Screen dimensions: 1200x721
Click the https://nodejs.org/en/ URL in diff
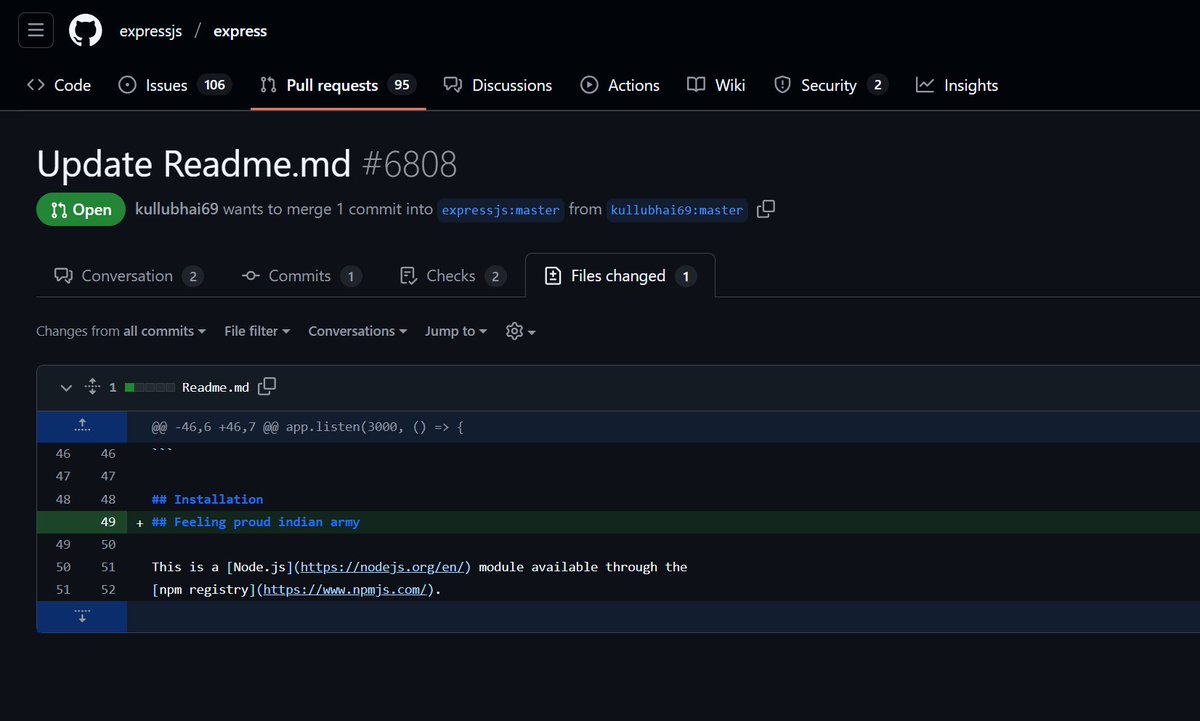[383, 567]
